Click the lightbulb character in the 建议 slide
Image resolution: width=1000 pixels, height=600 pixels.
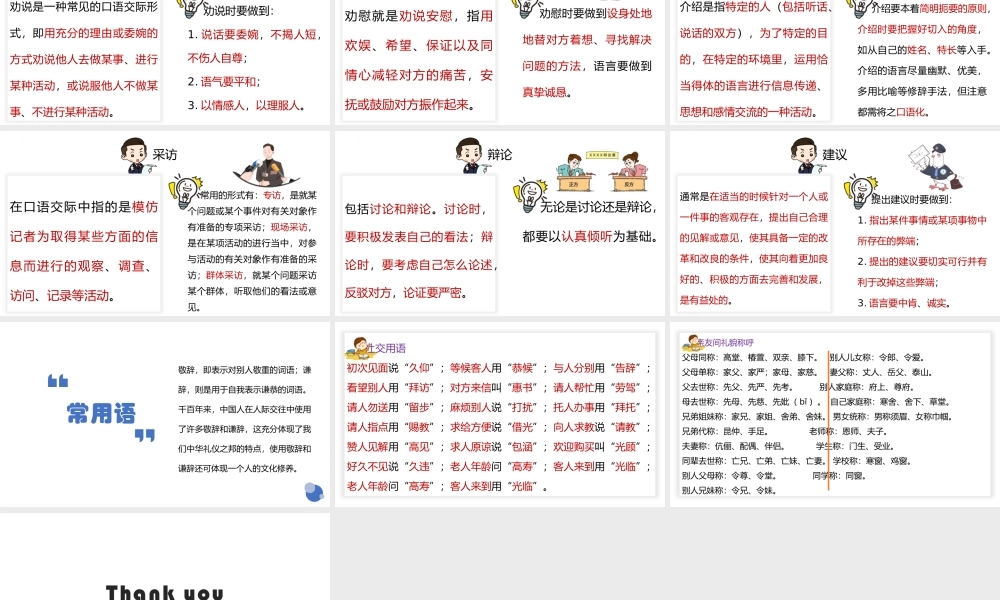click(861, 192)
